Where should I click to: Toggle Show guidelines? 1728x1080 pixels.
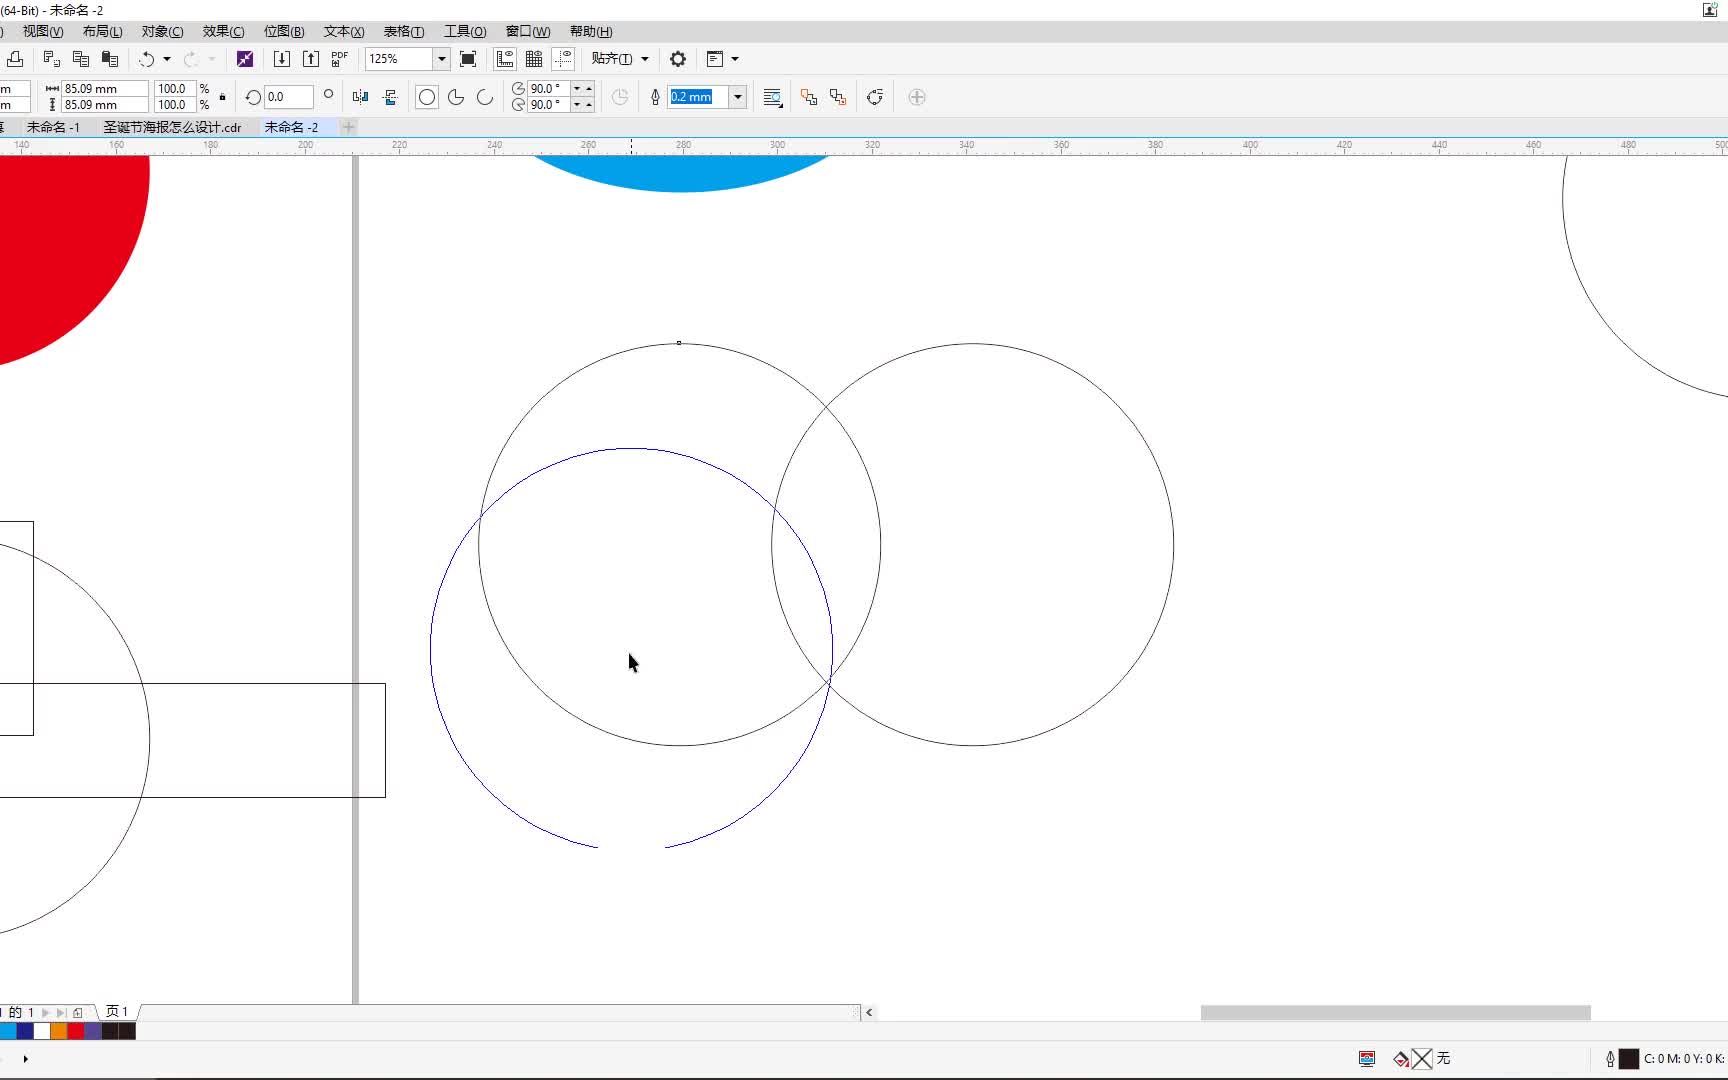pos(563,59)
